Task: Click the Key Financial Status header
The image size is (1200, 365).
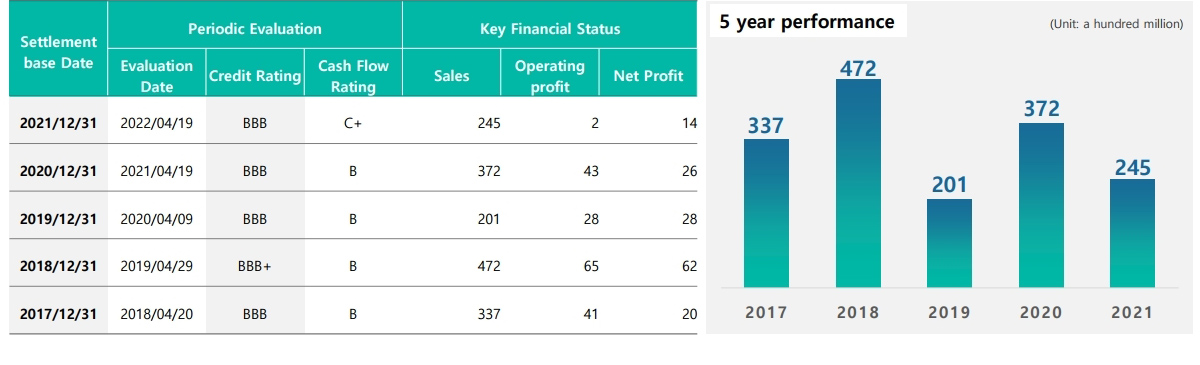Action: click(x=550, y=29)
